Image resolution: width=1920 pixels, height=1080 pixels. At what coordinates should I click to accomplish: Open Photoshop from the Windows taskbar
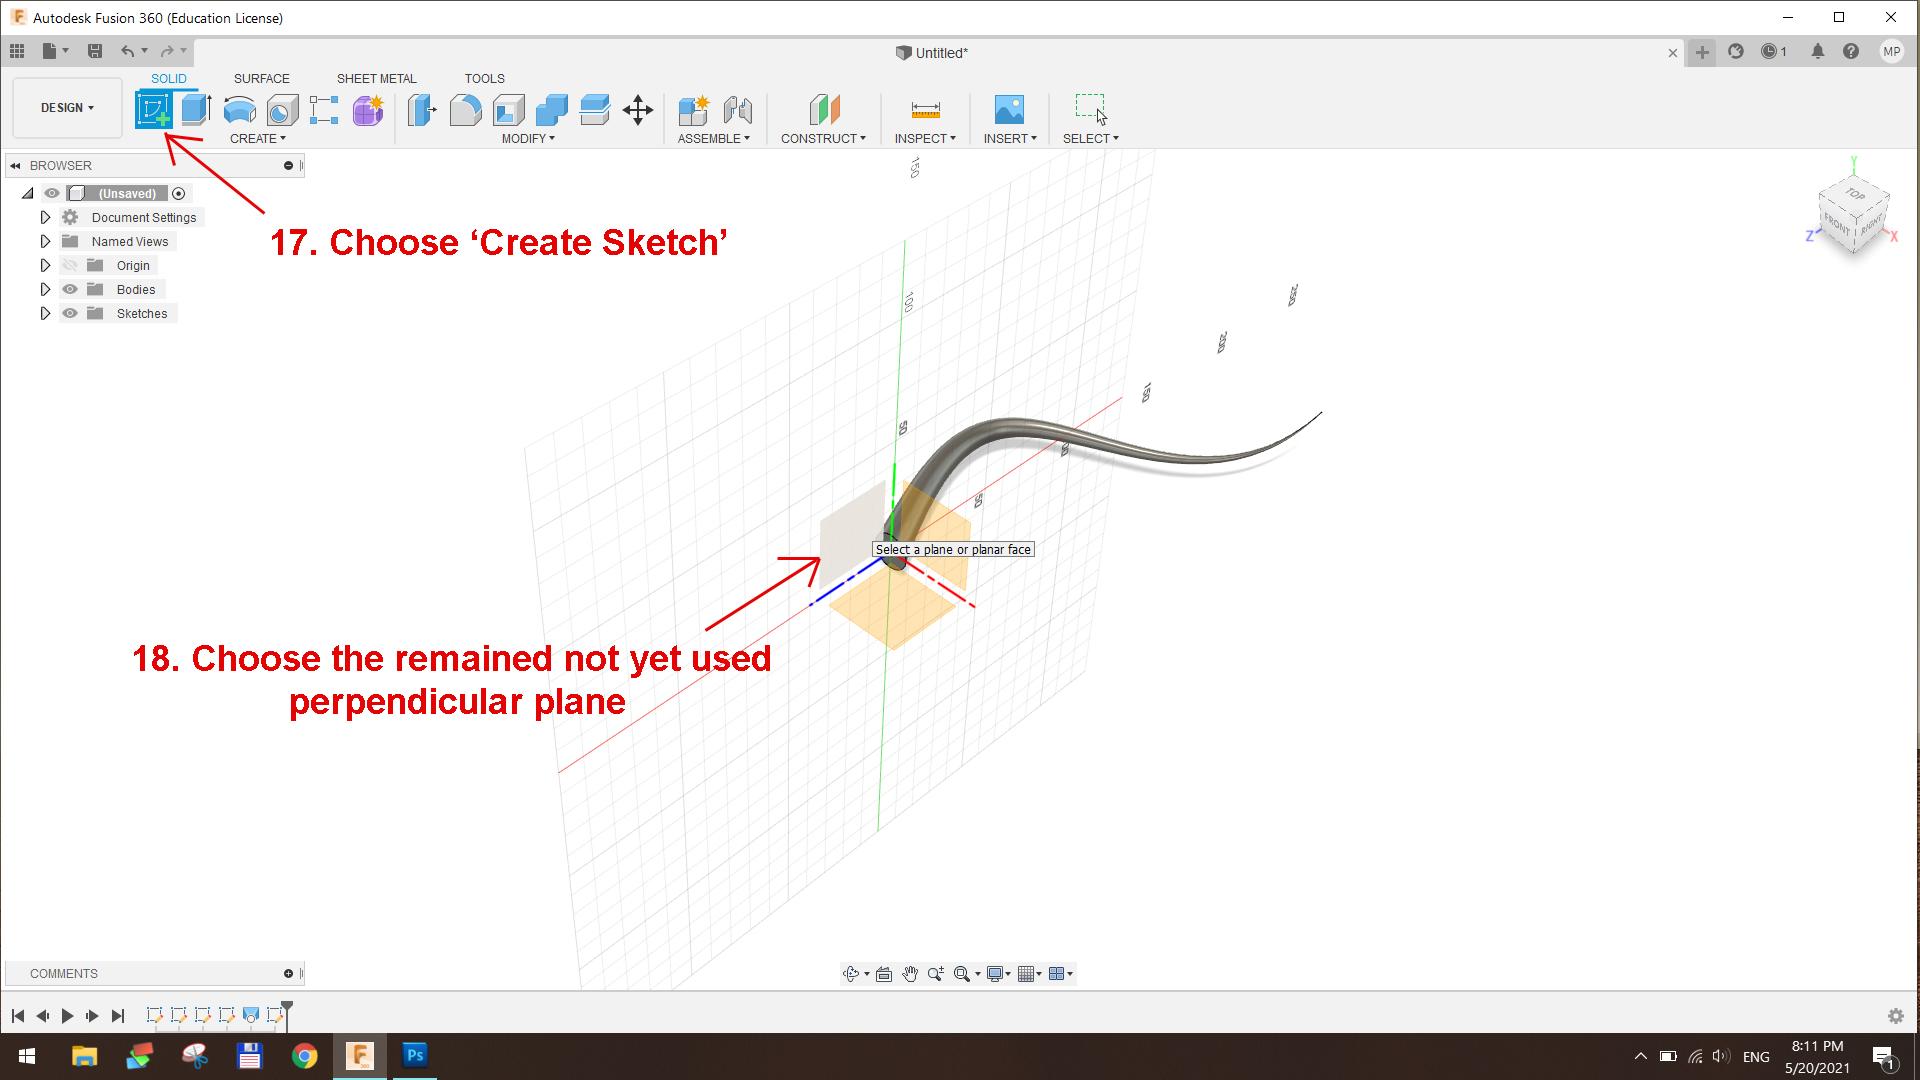point(415,1055)
